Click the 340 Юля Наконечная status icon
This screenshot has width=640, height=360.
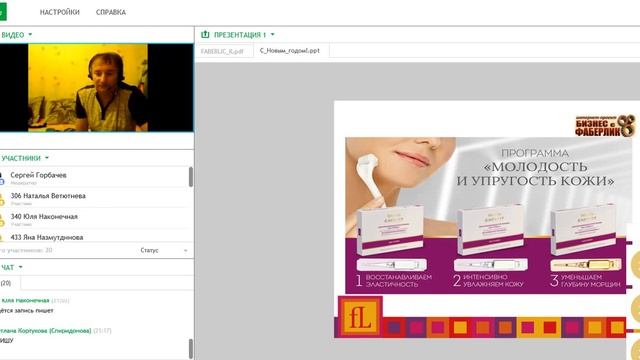pyautogui.click(x=2, y=220)
